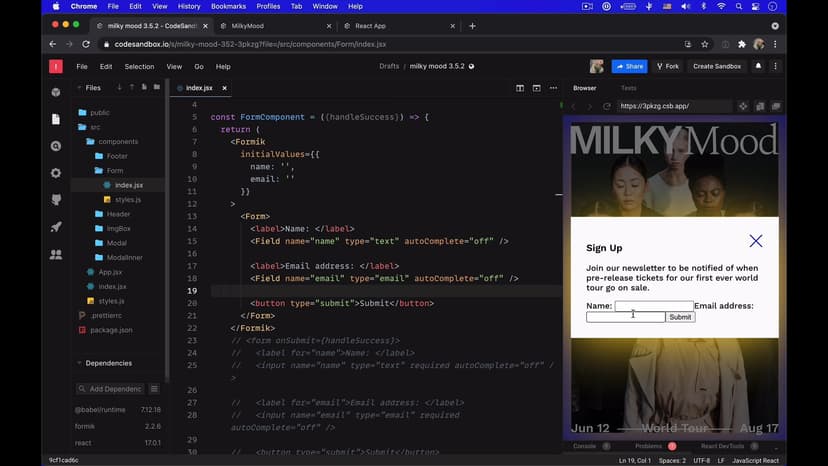Switch to the Tests tab

[x=628, y=88]
